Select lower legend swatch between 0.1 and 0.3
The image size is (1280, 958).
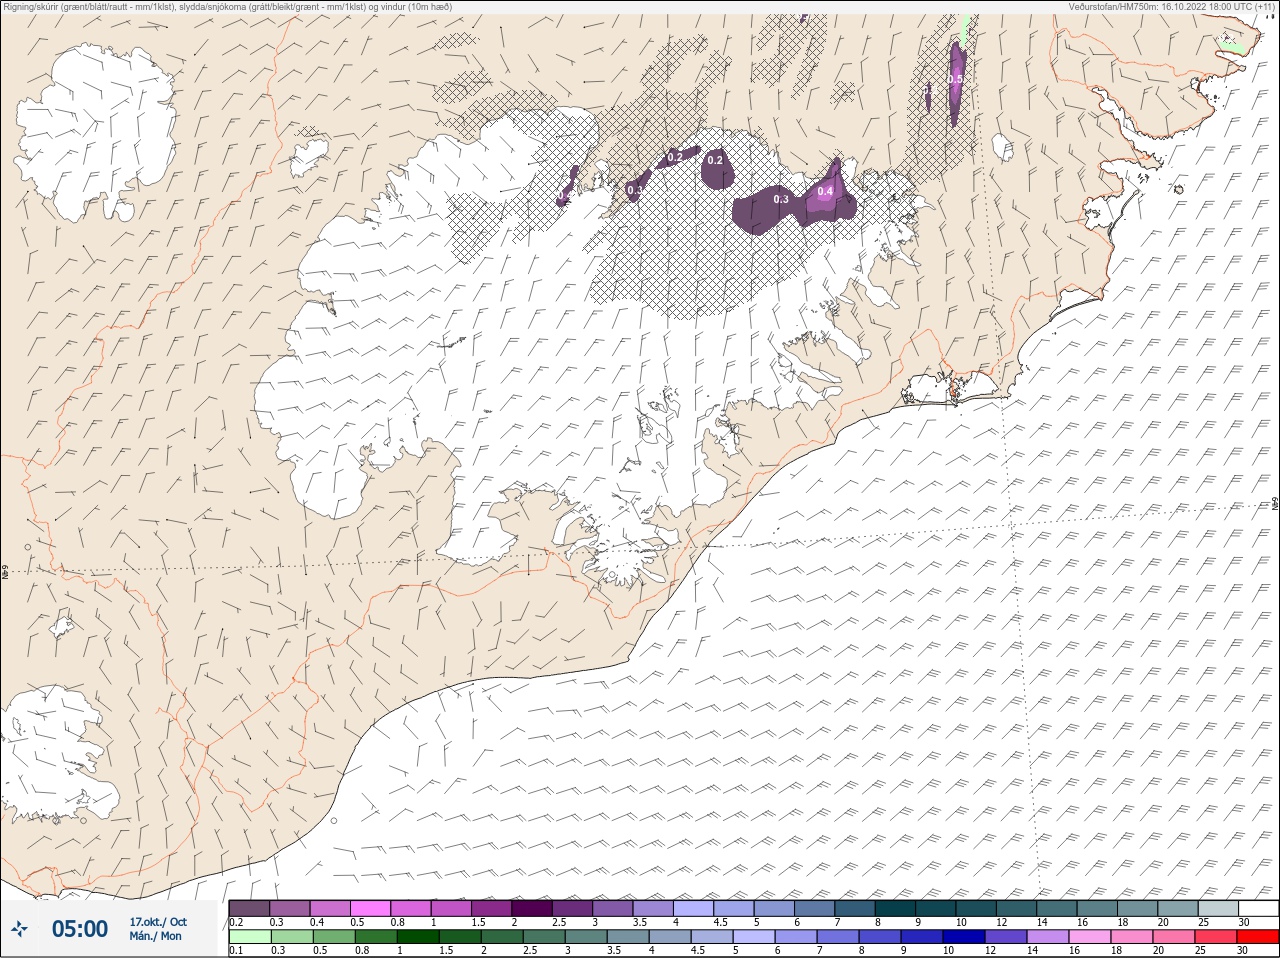coord(249,937)
